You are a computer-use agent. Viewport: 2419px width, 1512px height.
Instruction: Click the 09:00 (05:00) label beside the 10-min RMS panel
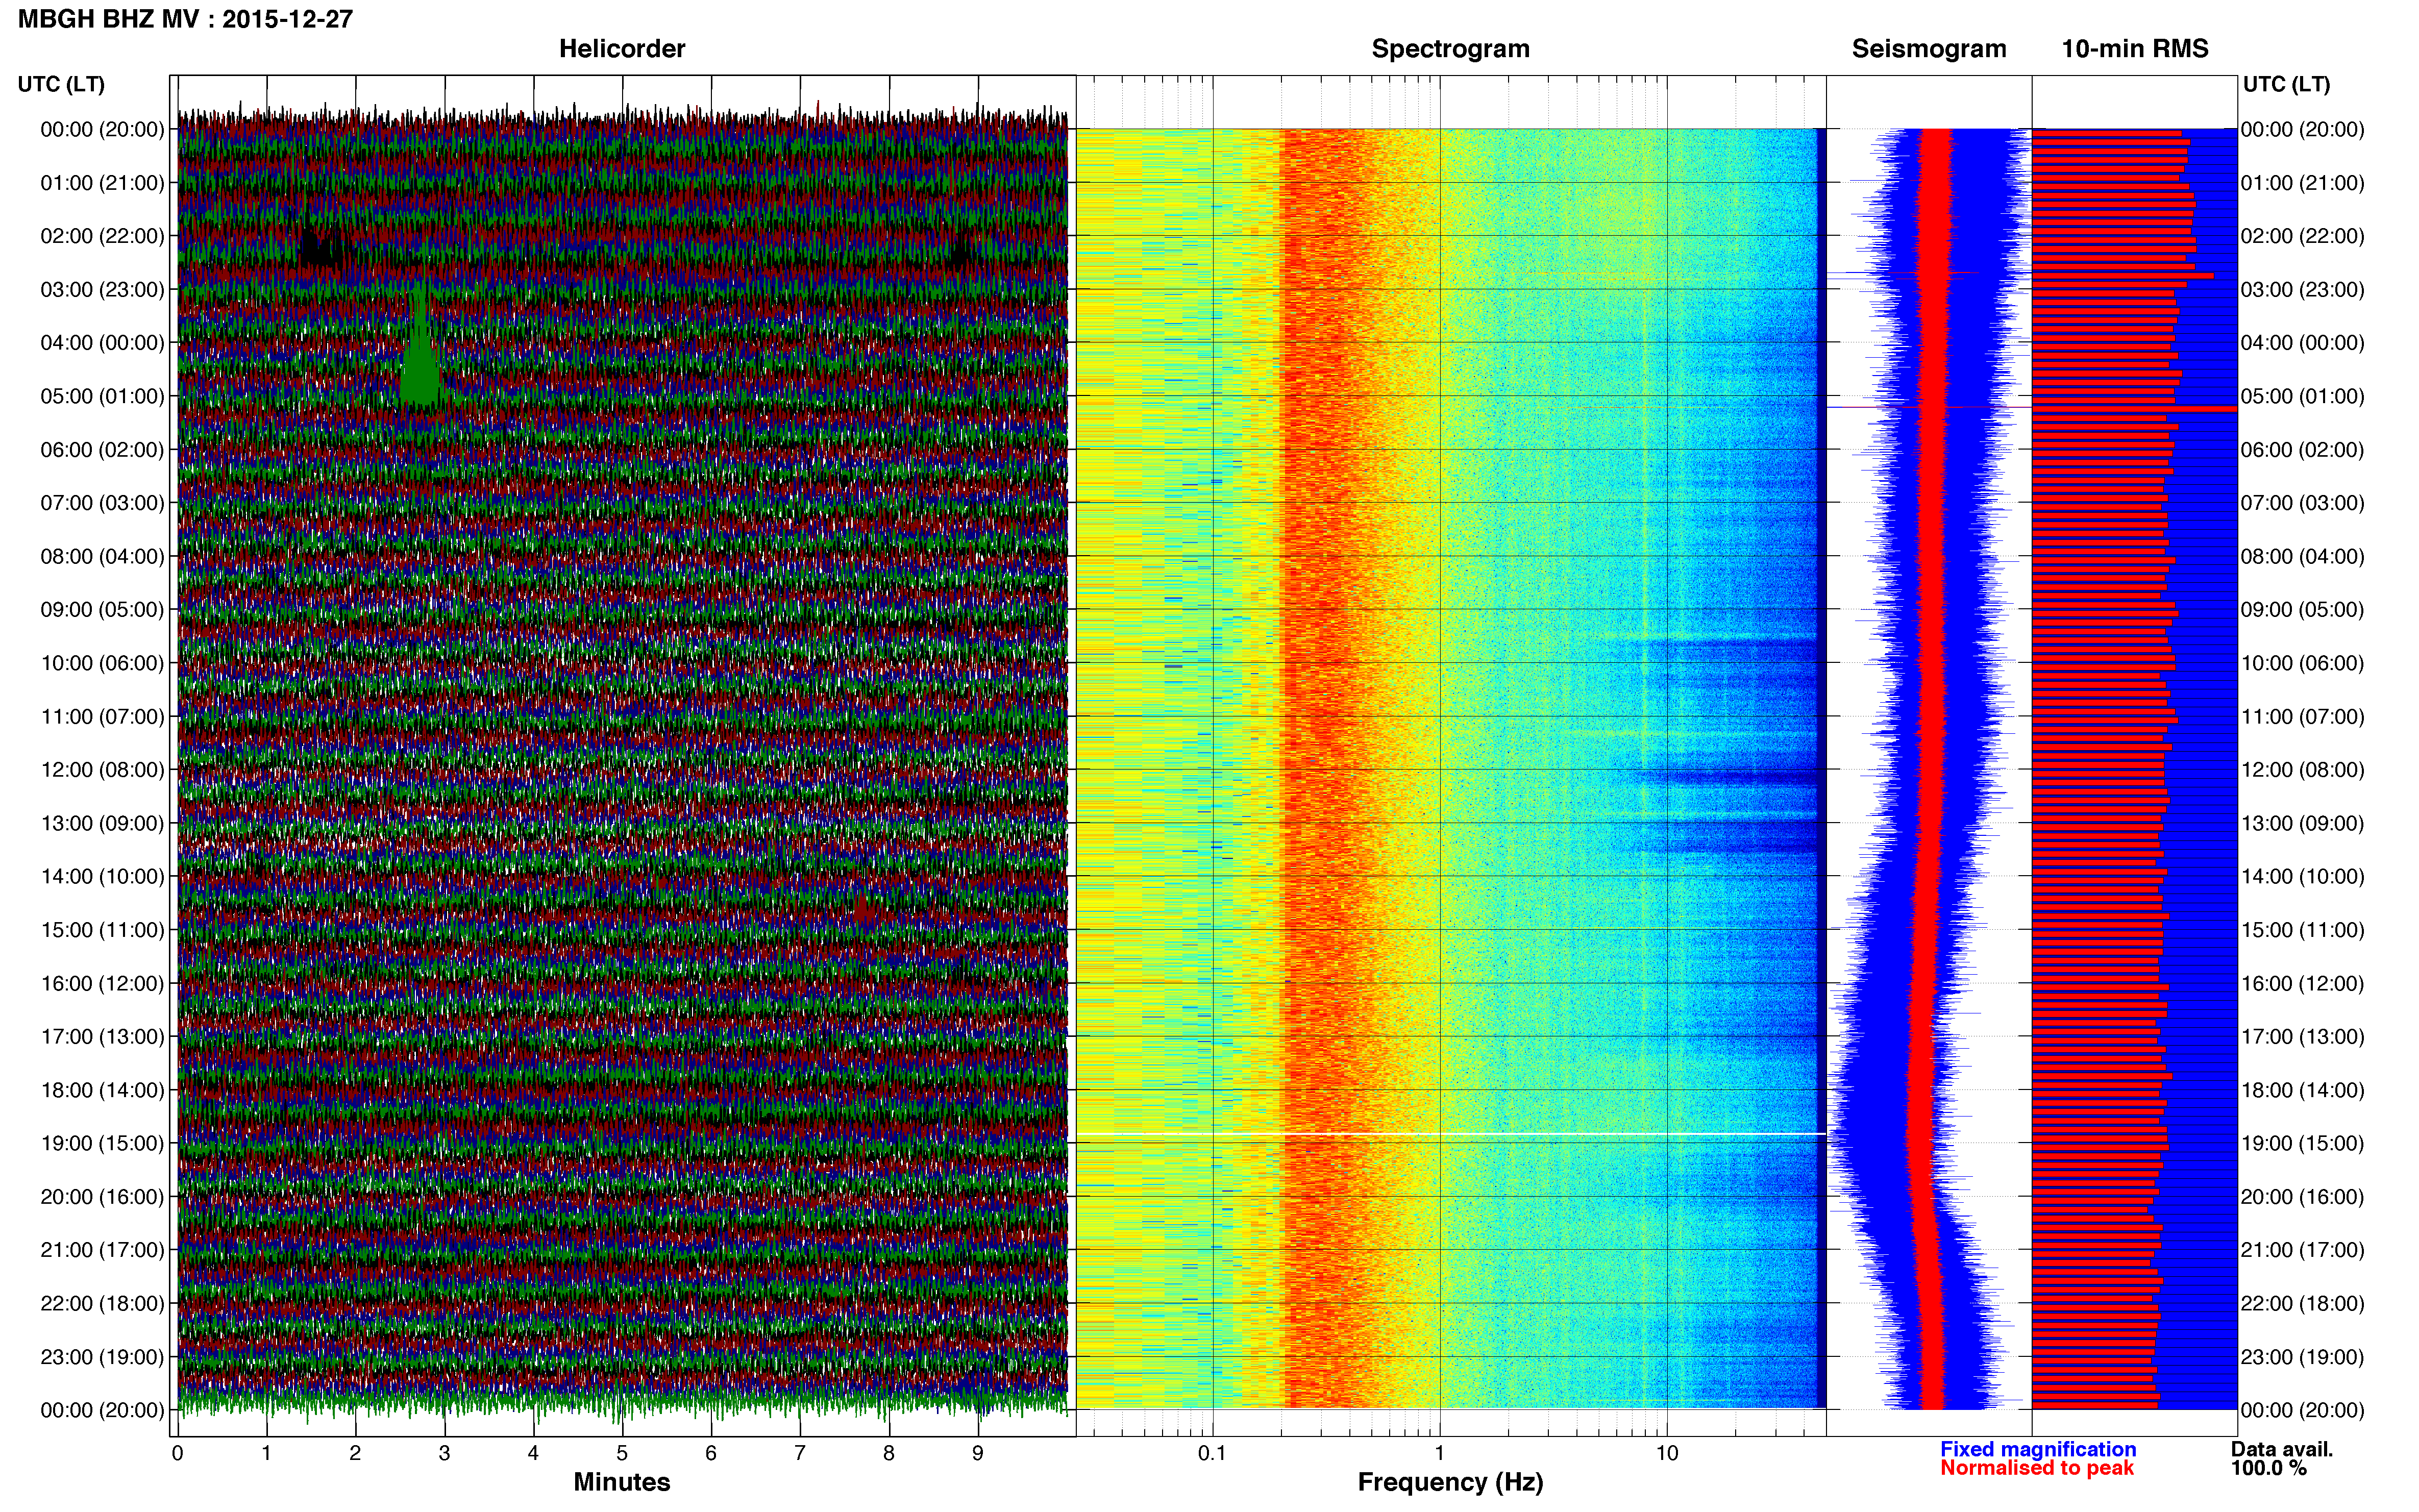pos(2303,610)
